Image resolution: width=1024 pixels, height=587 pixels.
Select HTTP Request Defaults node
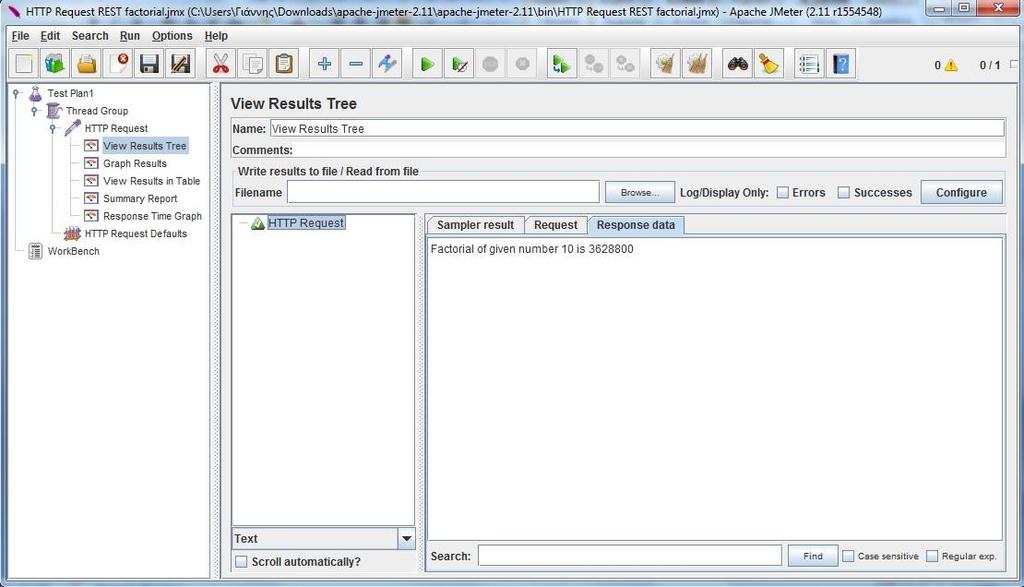pos(135,234)
